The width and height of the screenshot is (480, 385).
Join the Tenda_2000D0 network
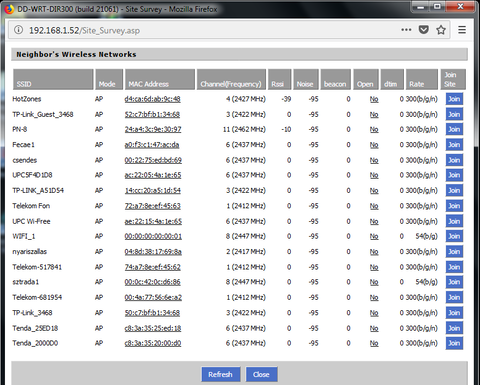(x=454, y=343)
